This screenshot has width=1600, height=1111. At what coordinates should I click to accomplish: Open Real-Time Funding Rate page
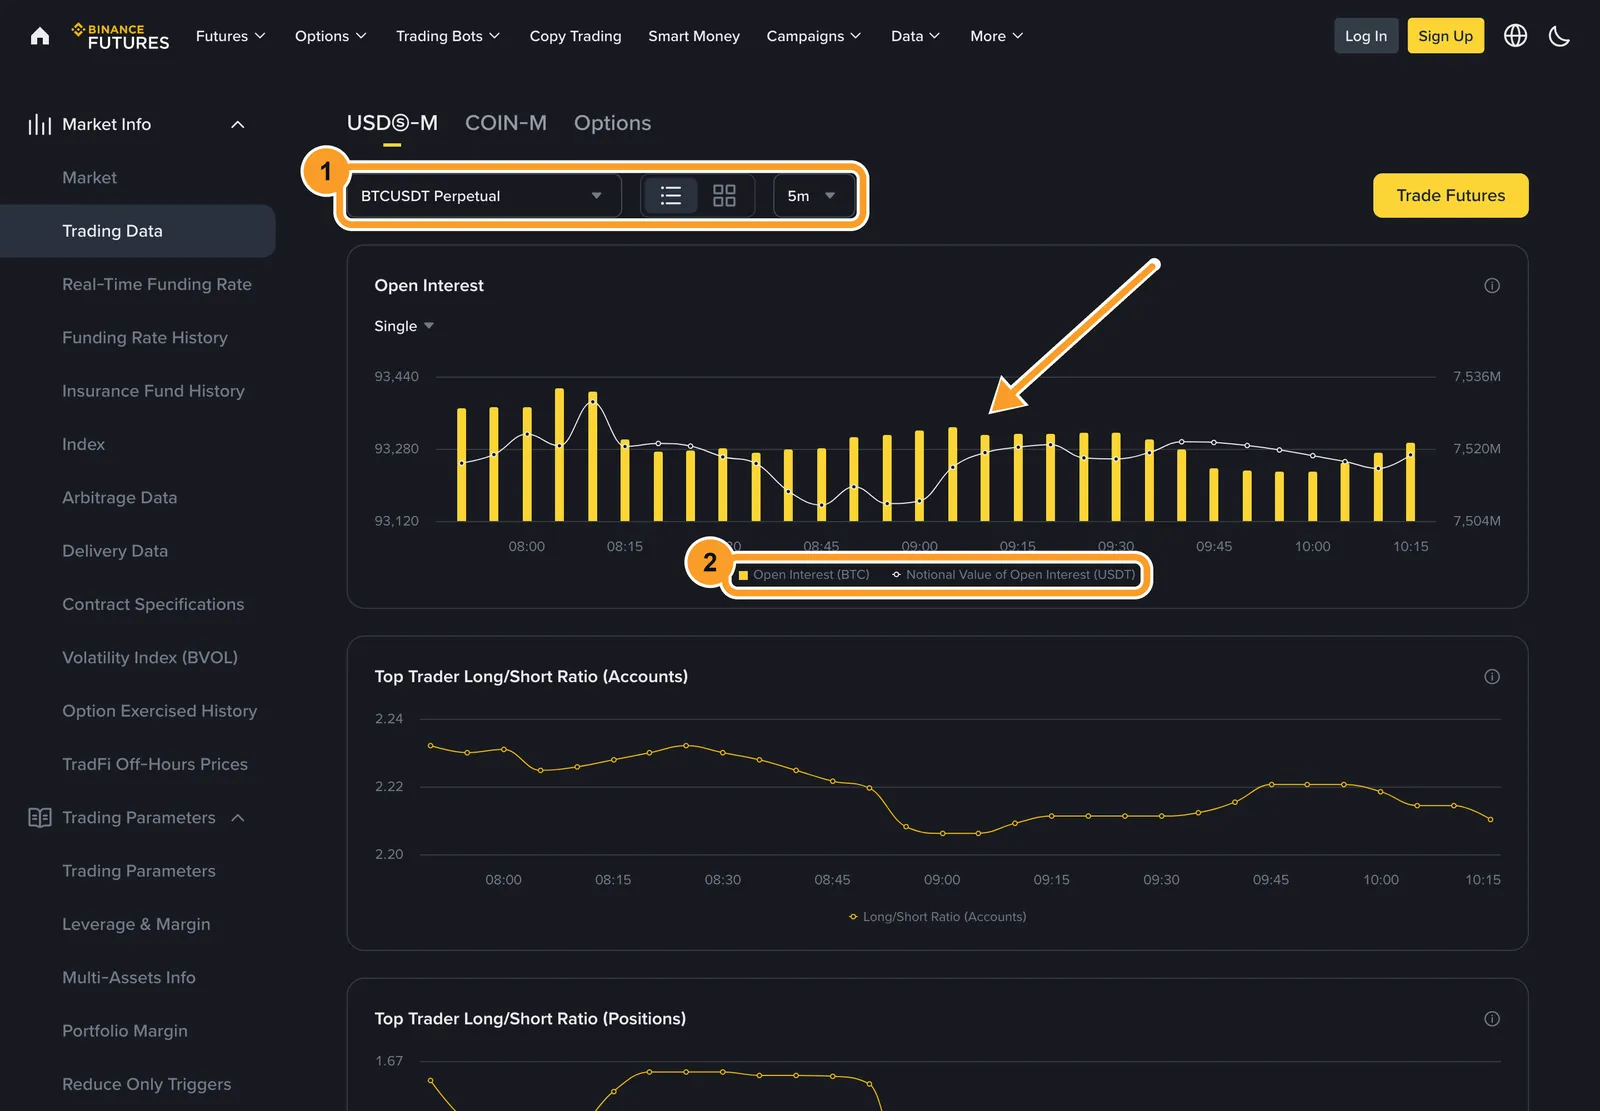(157, 285)
